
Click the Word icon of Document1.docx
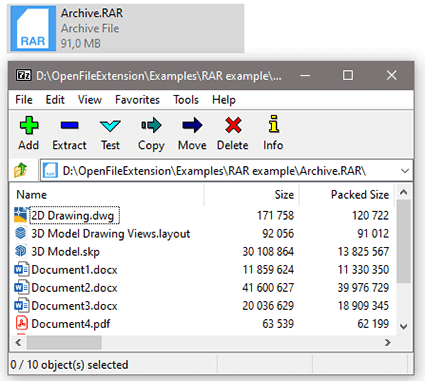[21, 269]
